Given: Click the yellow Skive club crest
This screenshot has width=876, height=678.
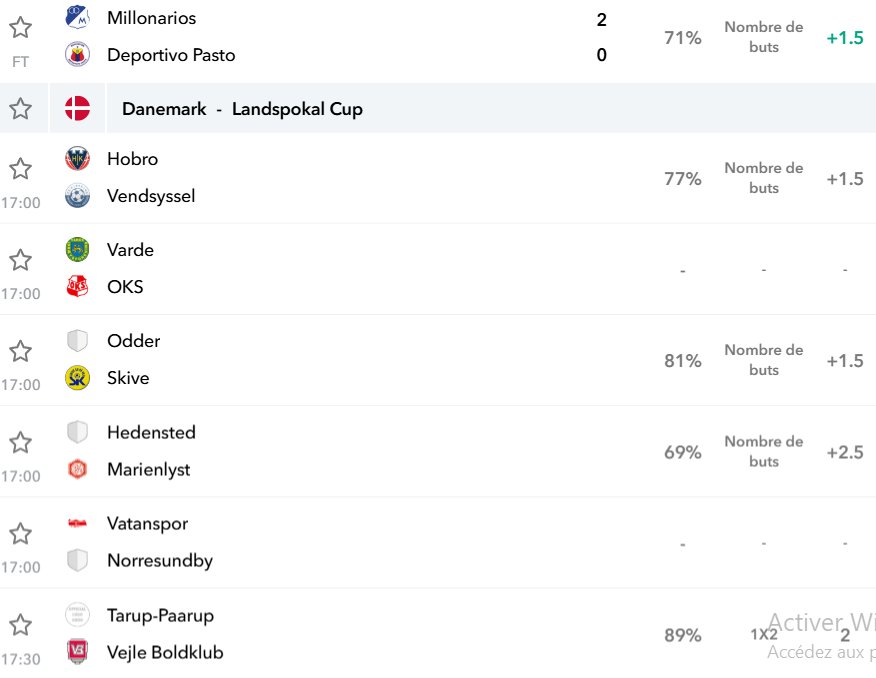Looking at the screenshot, I should click(x=77, y=378).
